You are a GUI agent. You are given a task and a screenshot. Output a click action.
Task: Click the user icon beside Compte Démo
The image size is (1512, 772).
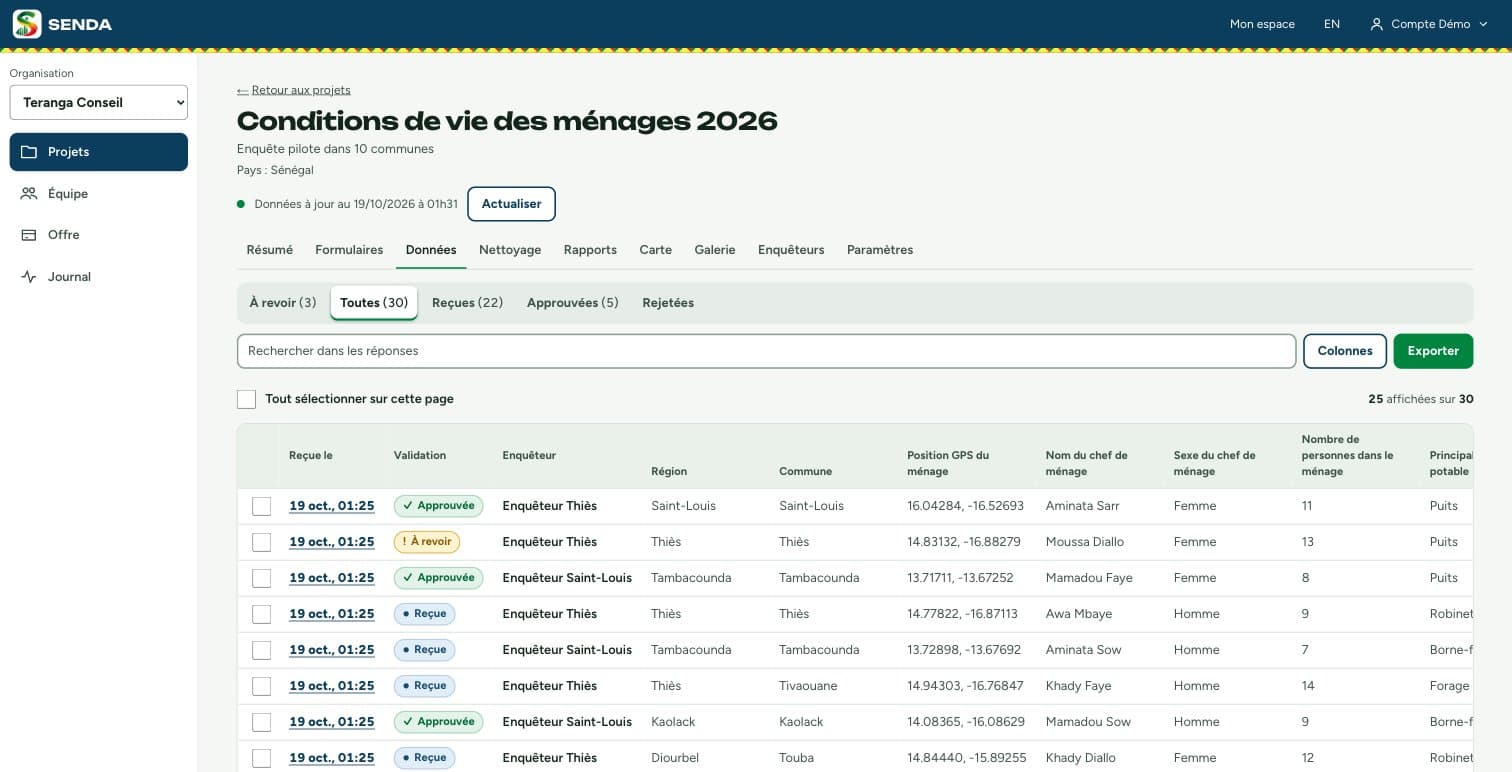tap(1377, 24)
